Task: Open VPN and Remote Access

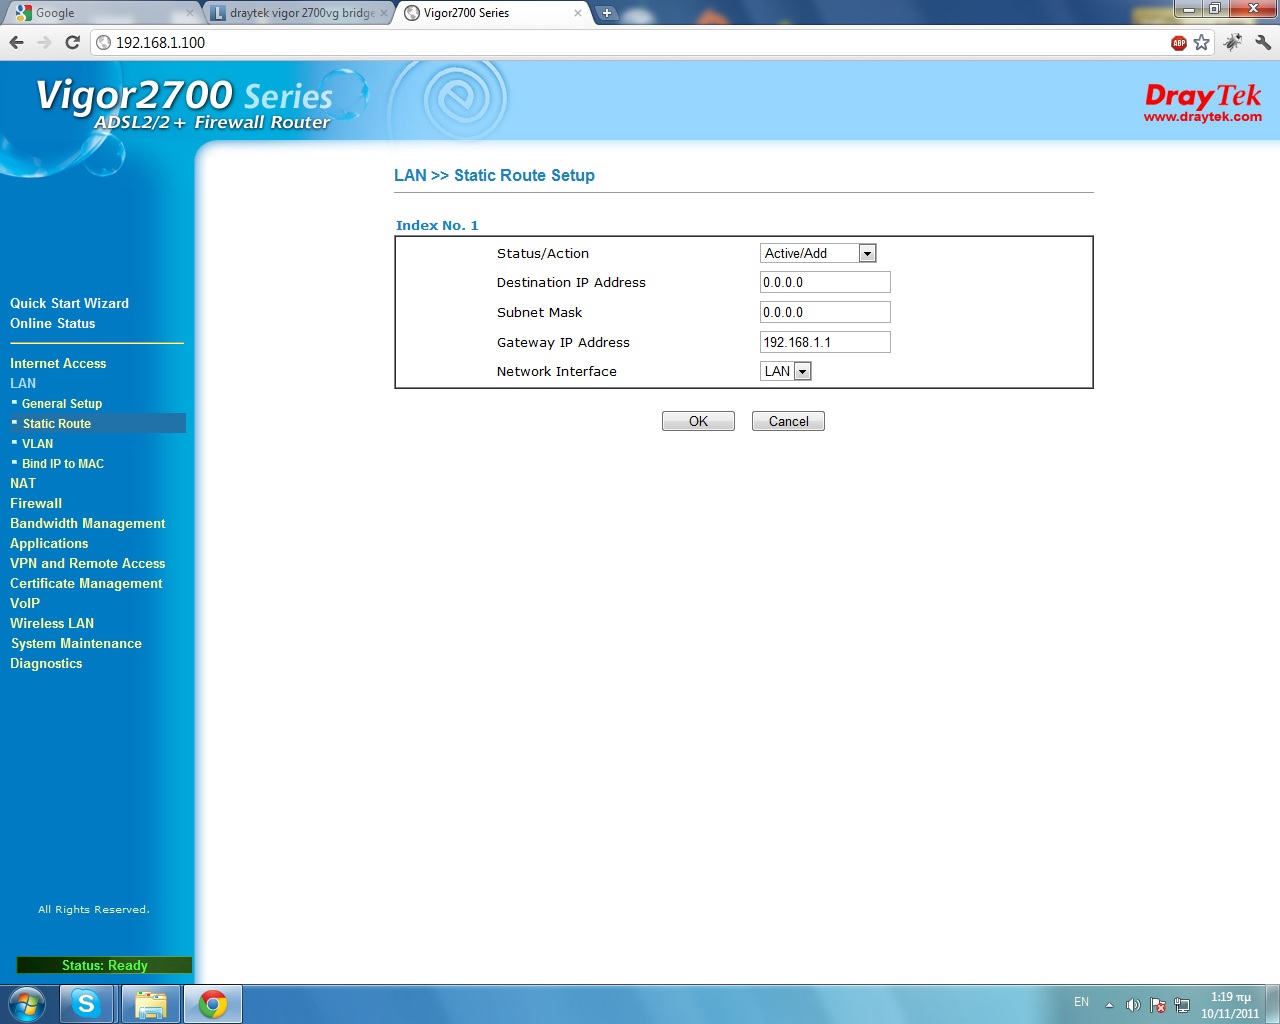Action: tap(88, 563)
